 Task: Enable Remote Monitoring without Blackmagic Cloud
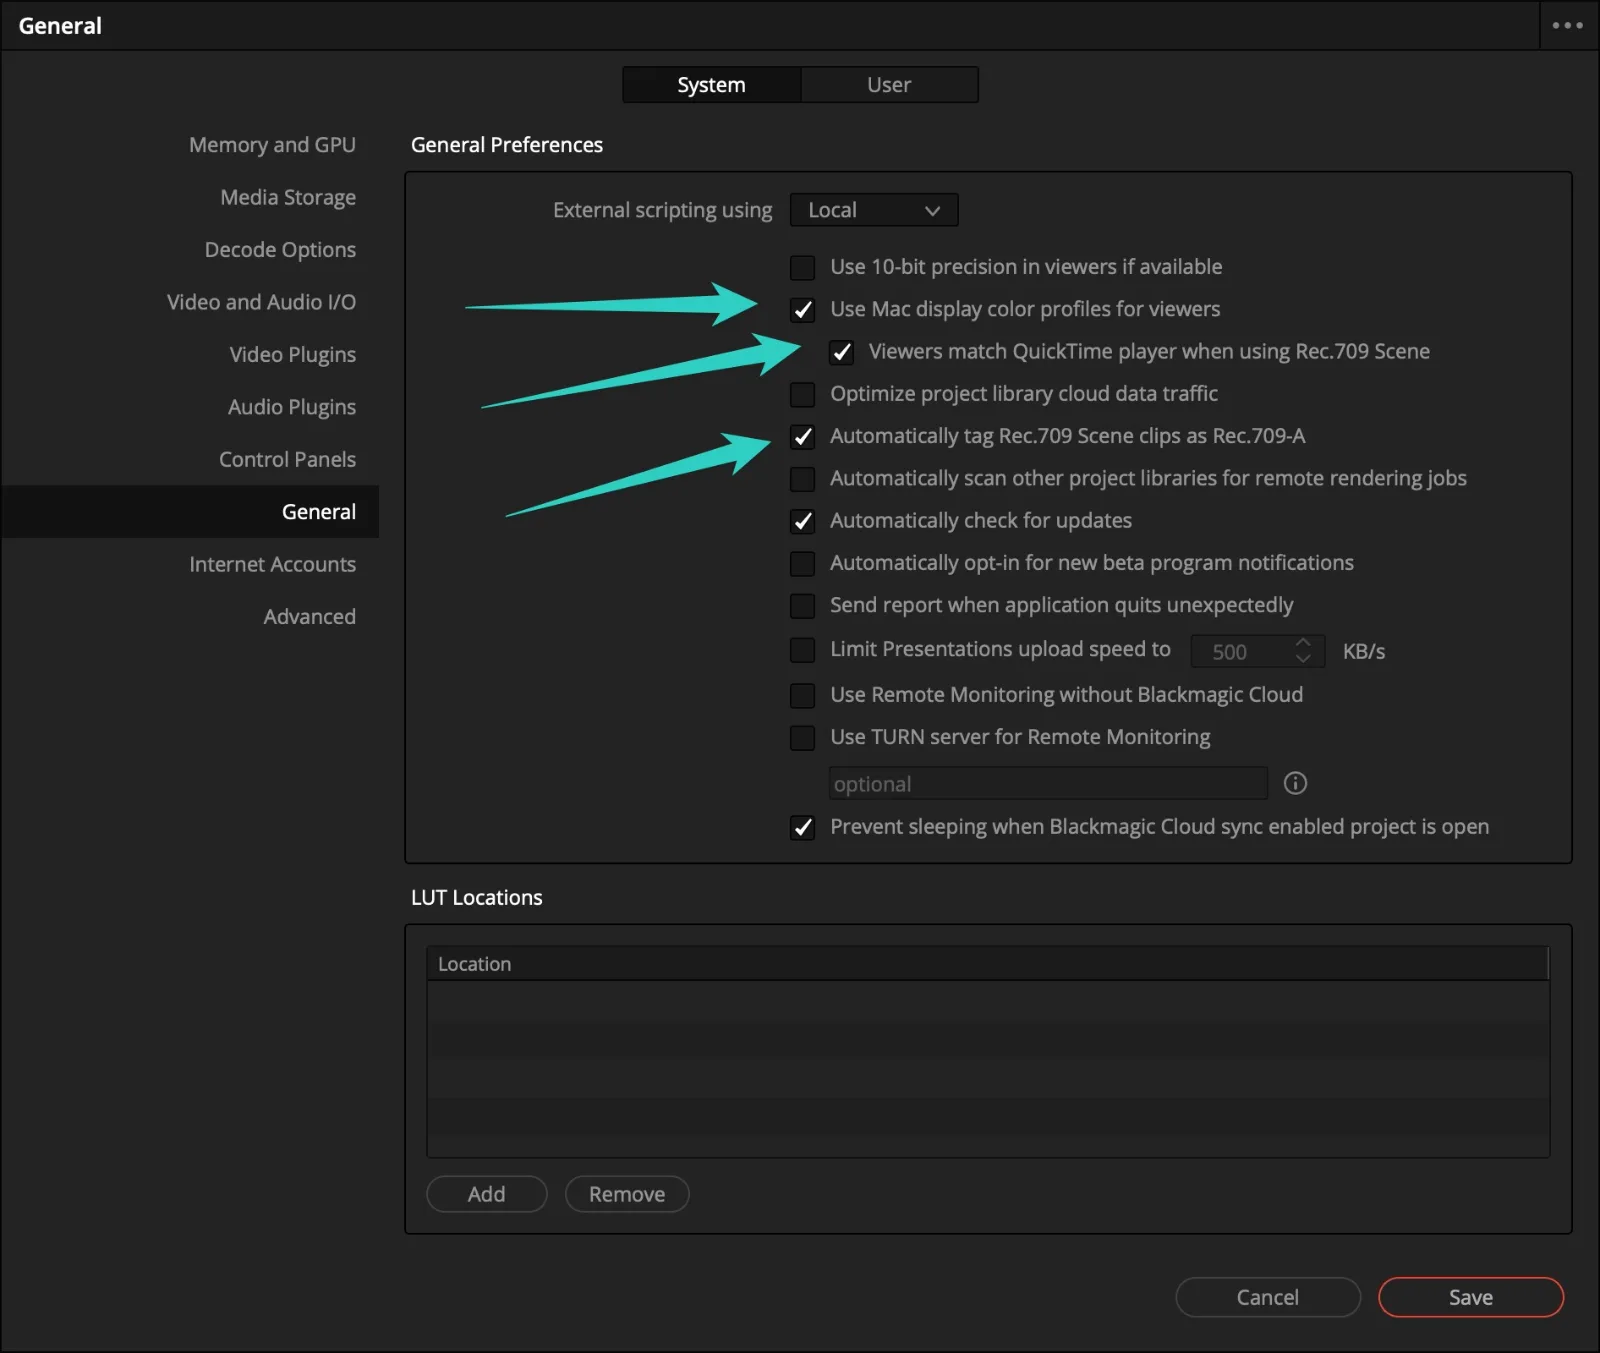click(802, 695)
